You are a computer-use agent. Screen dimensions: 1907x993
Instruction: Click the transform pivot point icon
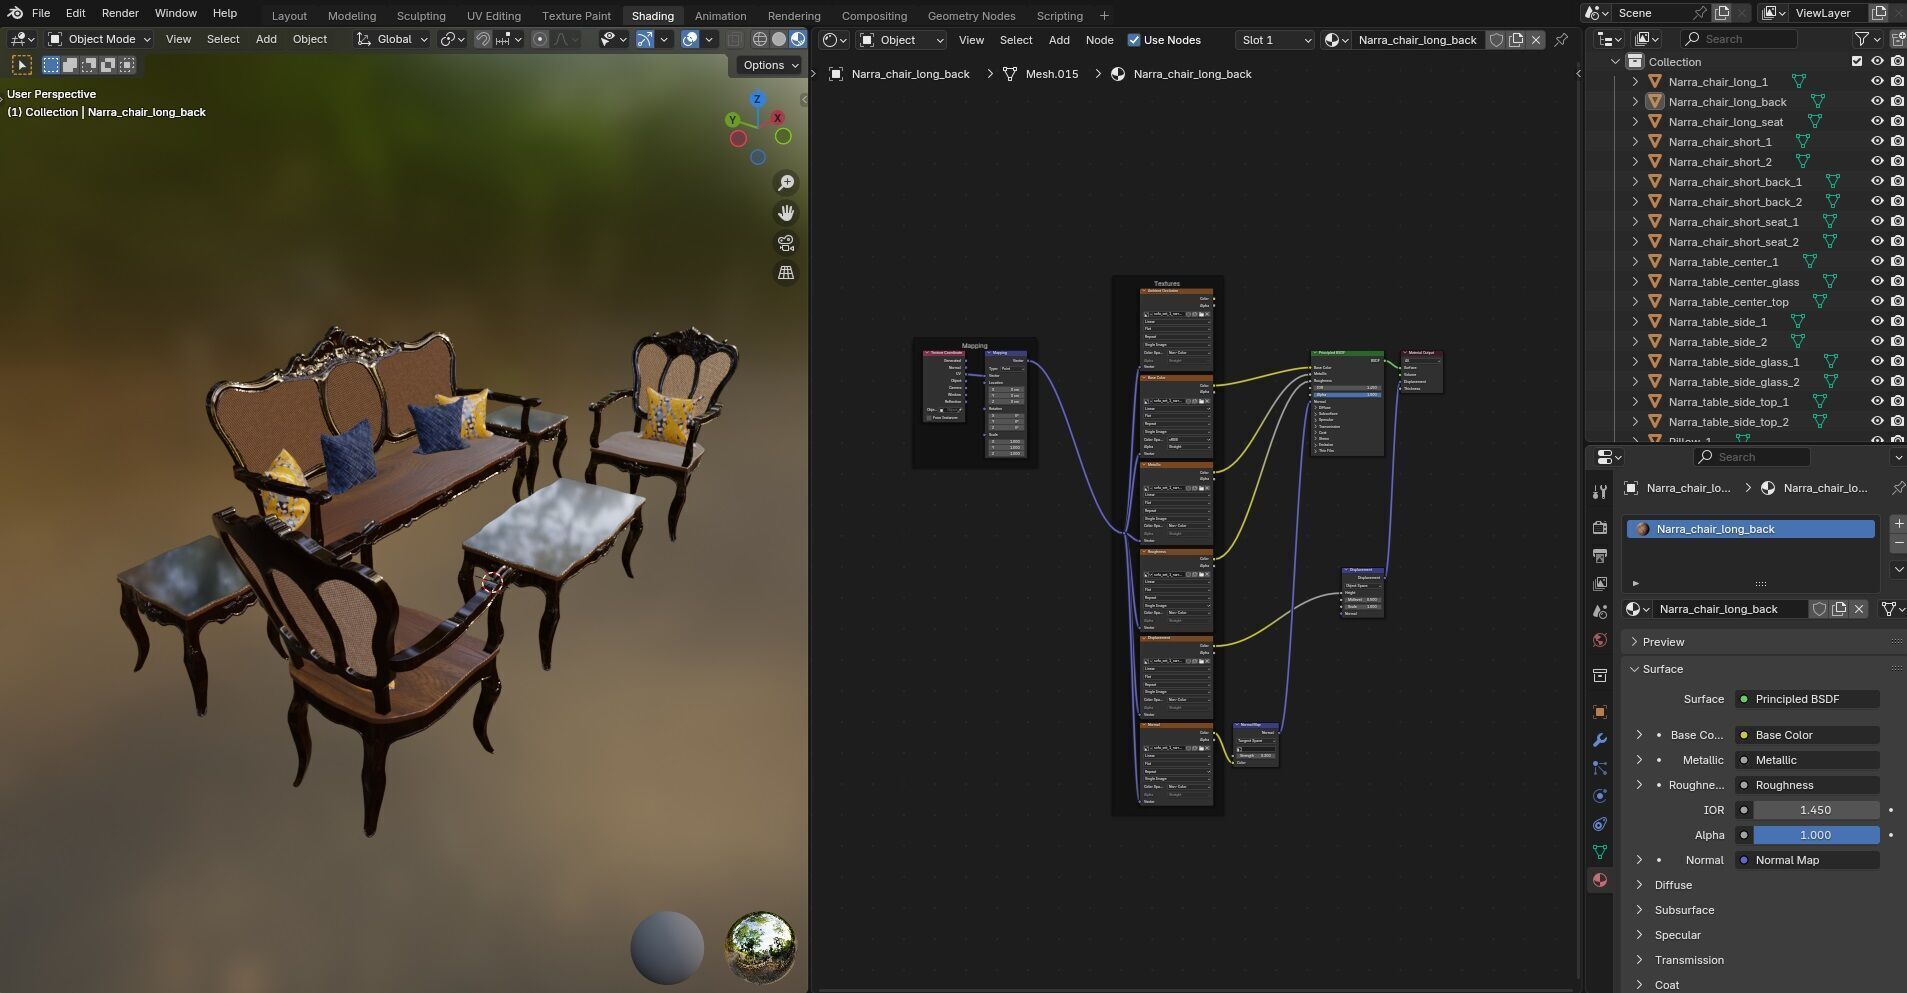click(x=452, y=40)
